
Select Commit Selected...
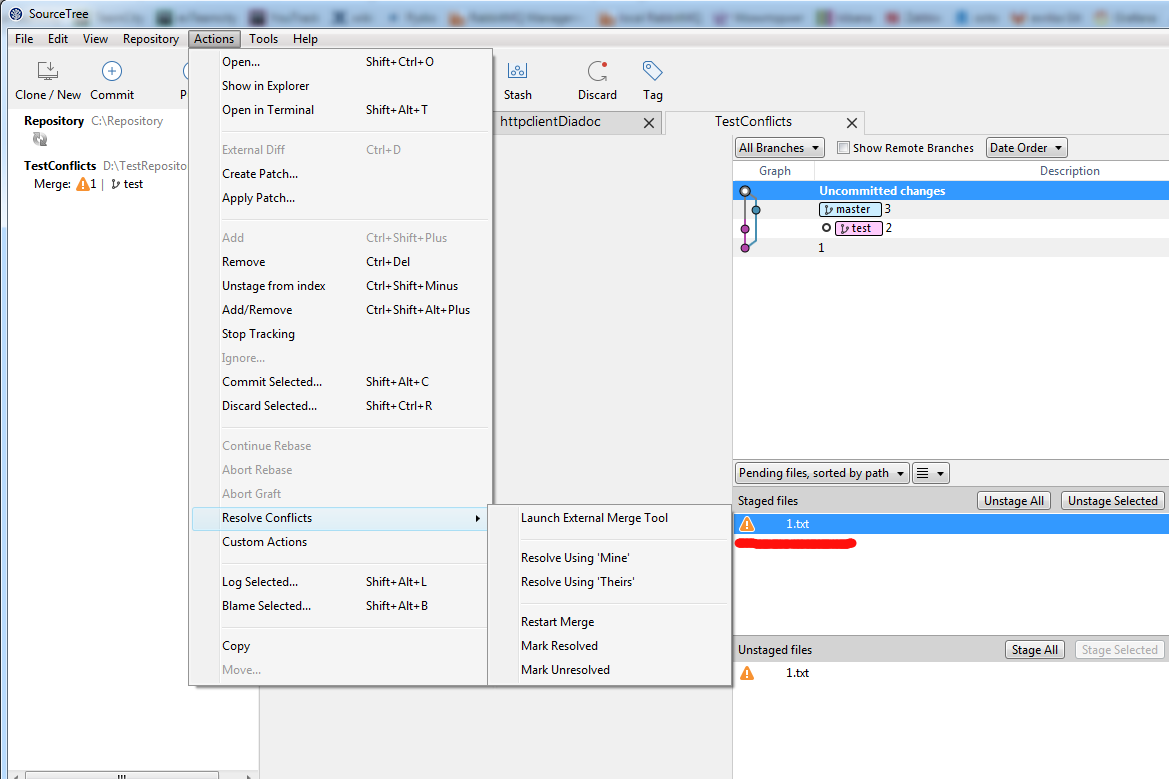[341, 382]
